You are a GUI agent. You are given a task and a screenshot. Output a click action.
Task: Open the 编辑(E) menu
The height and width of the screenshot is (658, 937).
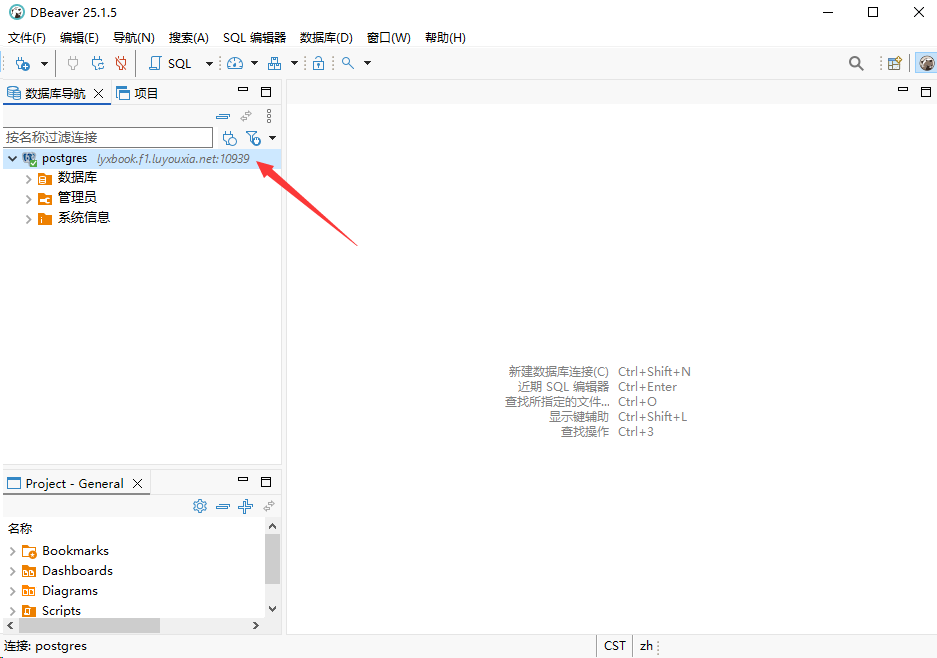coord(79,38)
